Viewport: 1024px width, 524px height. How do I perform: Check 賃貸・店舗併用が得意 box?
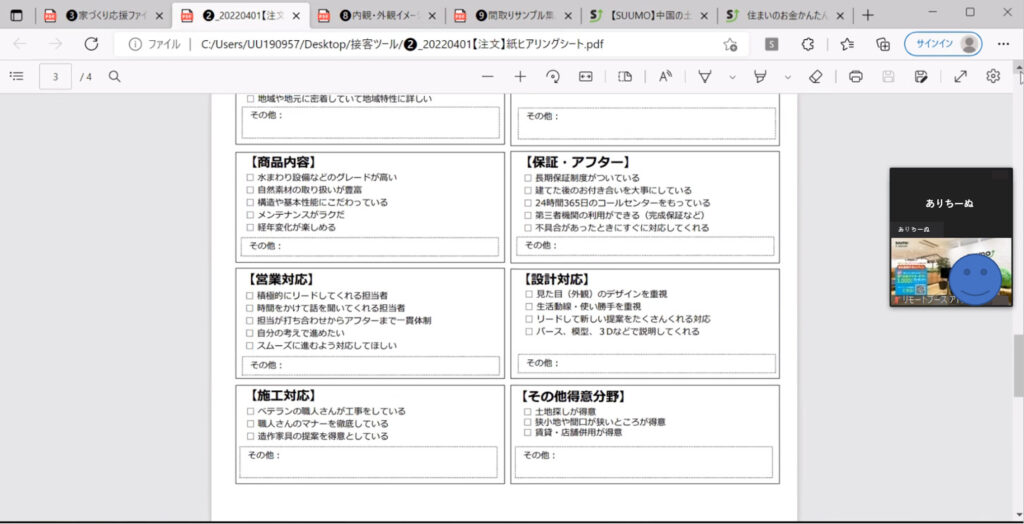point(528,432)
